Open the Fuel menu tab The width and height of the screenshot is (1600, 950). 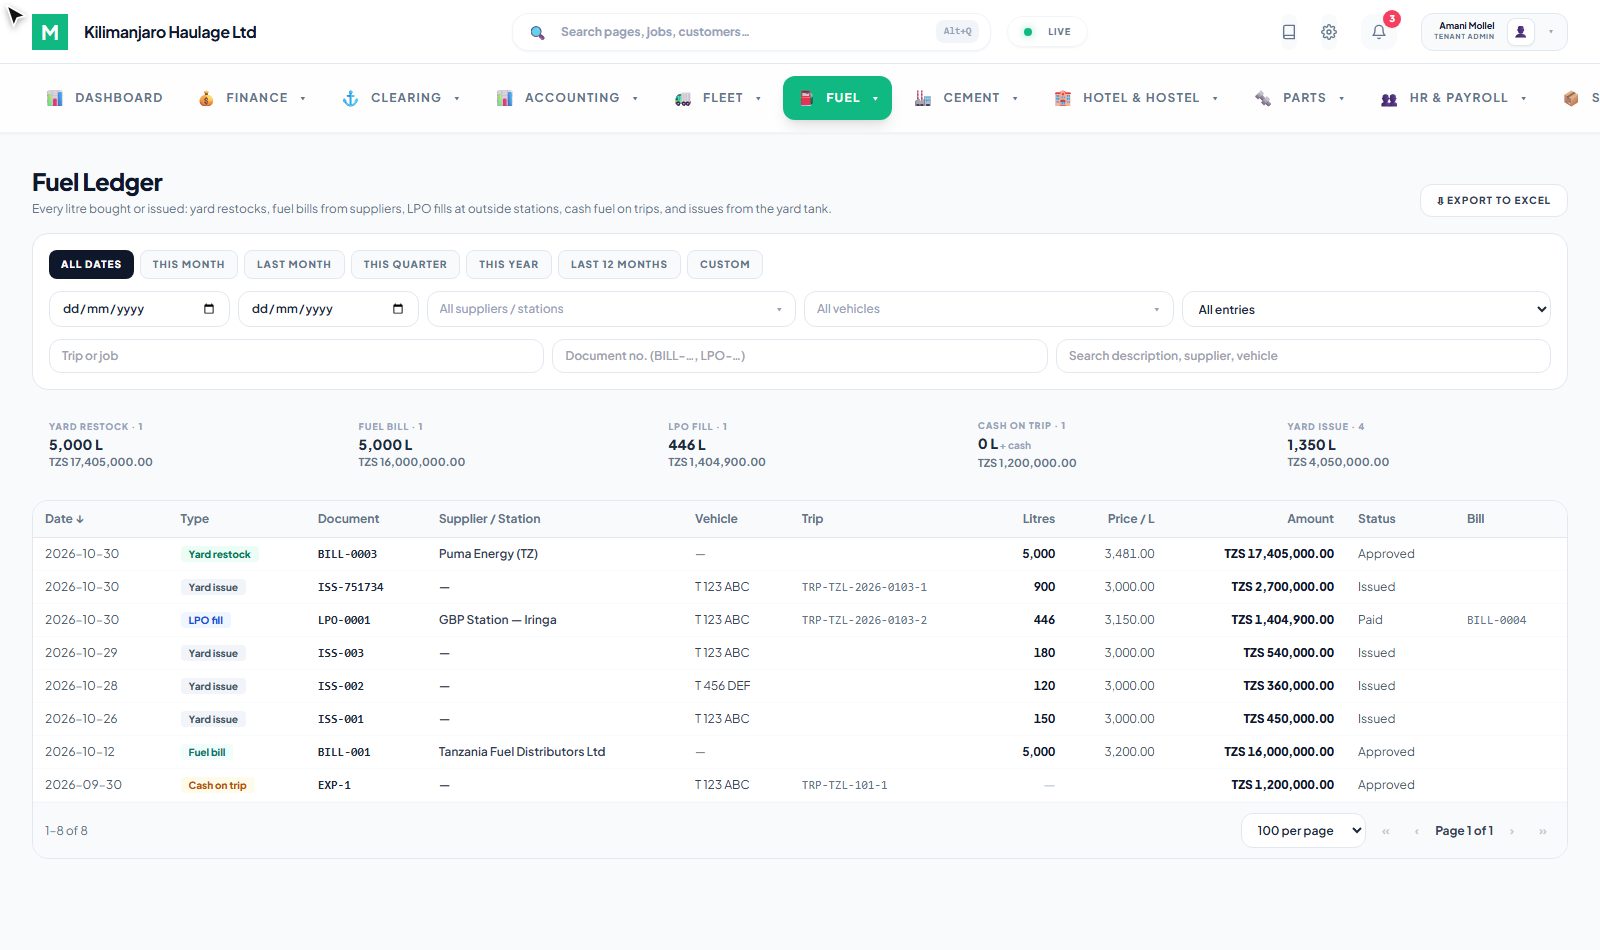coord(837,98)
